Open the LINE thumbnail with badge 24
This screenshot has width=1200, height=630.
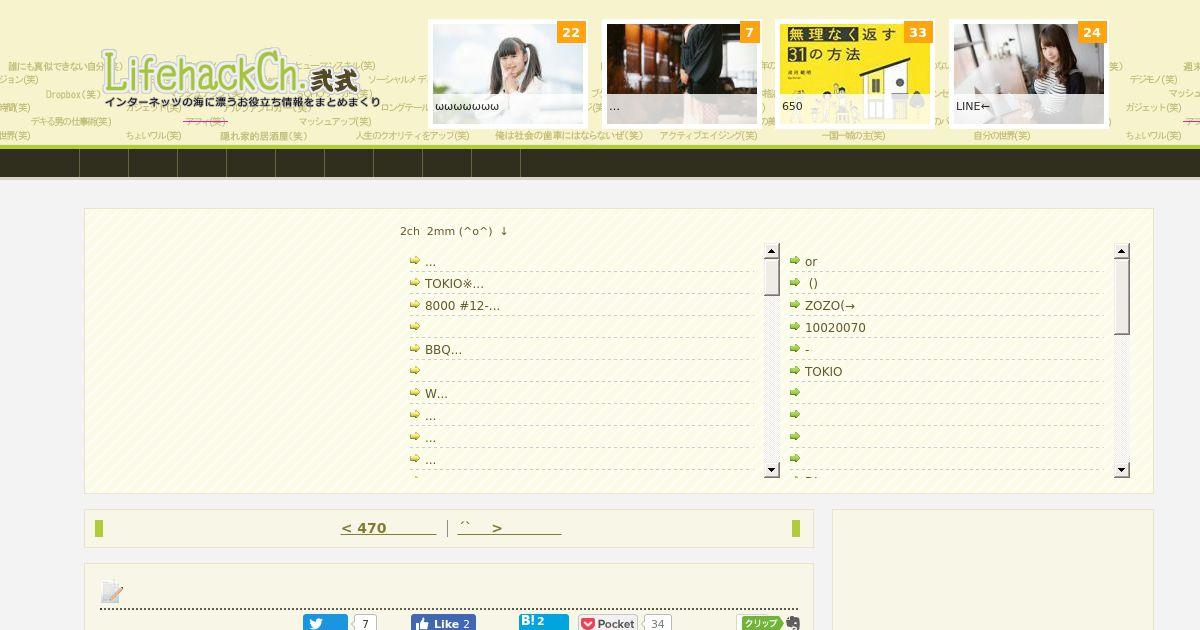(x=1029, y=74)
